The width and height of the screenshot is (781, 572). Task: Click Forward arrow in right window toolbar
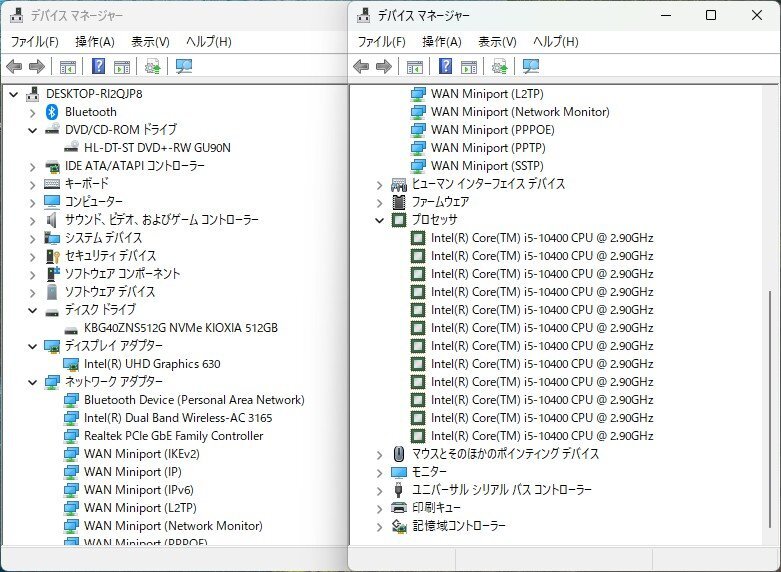coord(384,66)
